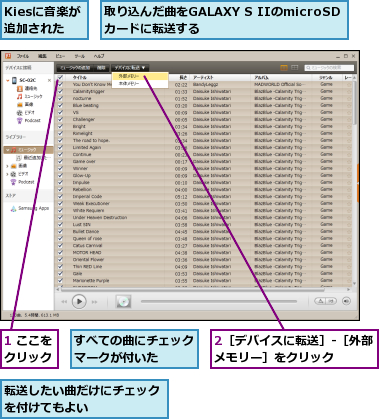Open the Help (ヘルプ) menu
The height and width of the screenshot is (419, 379).
[x=99, y=56]
